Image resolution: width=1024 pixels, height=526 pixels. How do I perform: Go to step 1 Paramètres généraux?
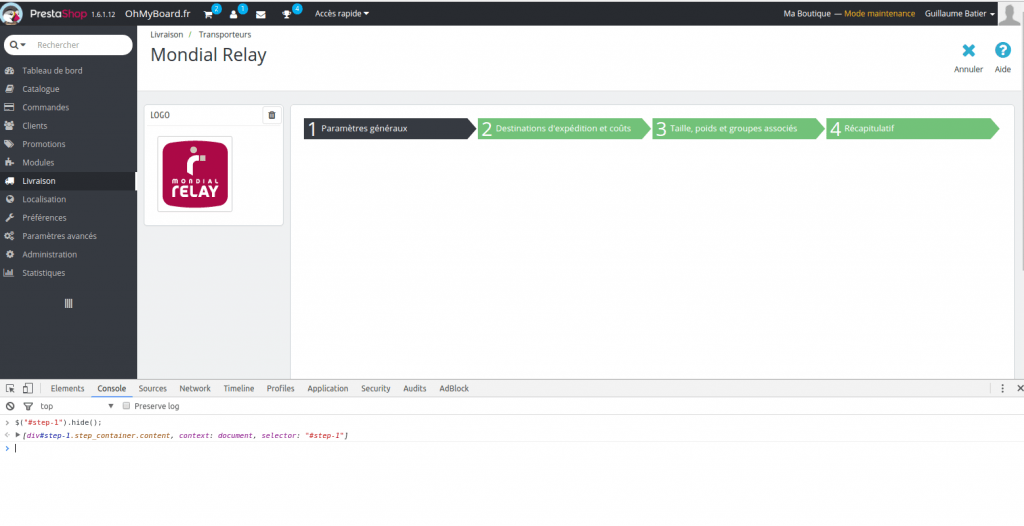click(x=390, y=129)
